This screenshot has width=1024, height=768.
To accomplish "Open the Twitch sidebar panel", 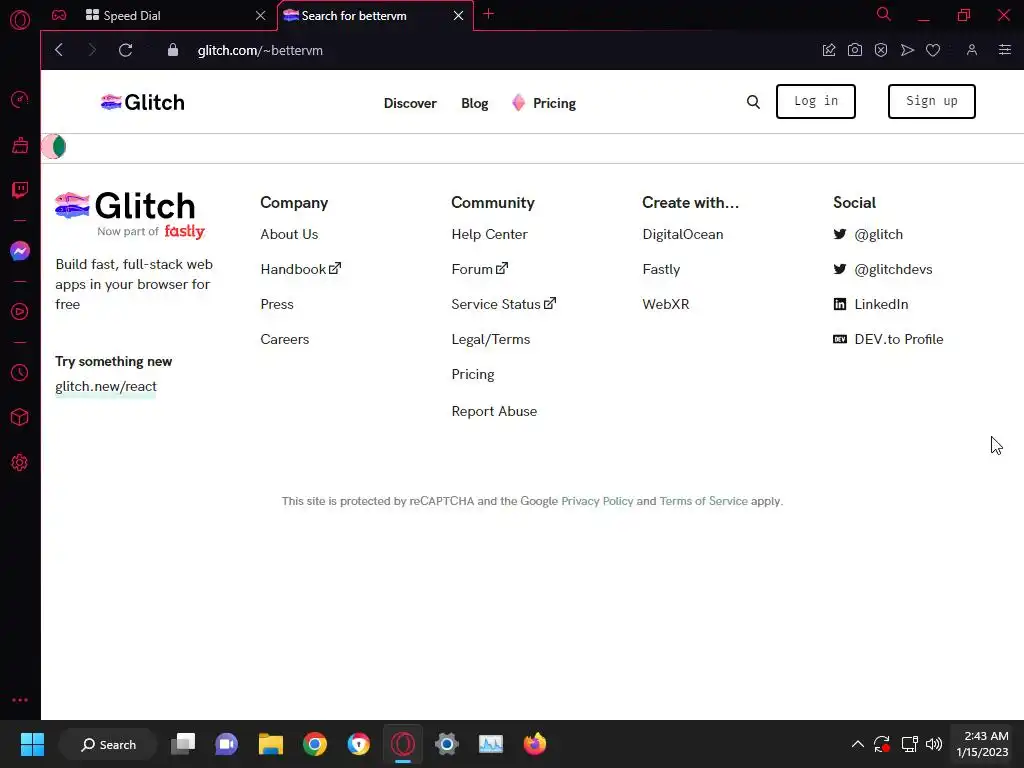I will [x=20, y=190].
